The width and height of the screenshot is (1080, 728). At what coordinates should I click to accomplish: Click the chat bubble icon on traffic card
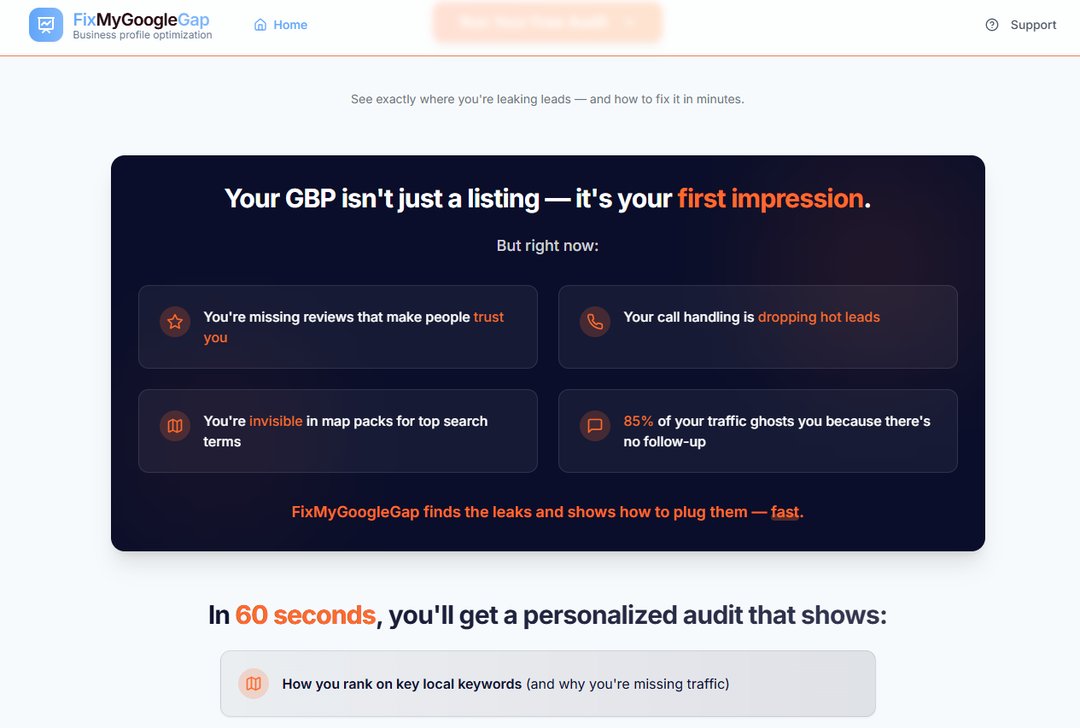pos(595,426)
